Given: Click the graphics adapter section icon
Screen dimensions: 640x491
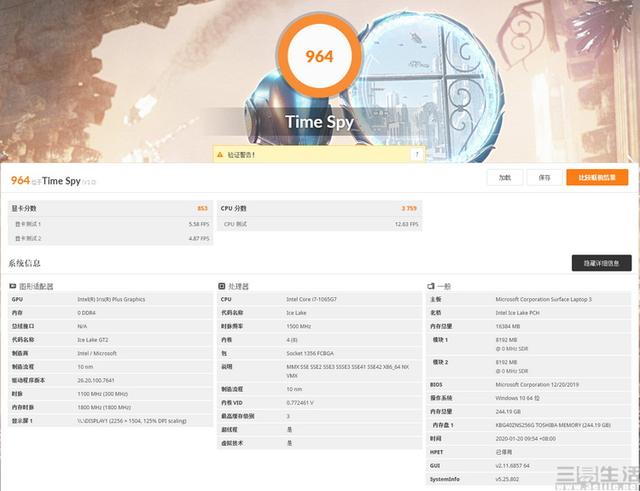Looking at the screenshot, I should (x=14, y=286).
